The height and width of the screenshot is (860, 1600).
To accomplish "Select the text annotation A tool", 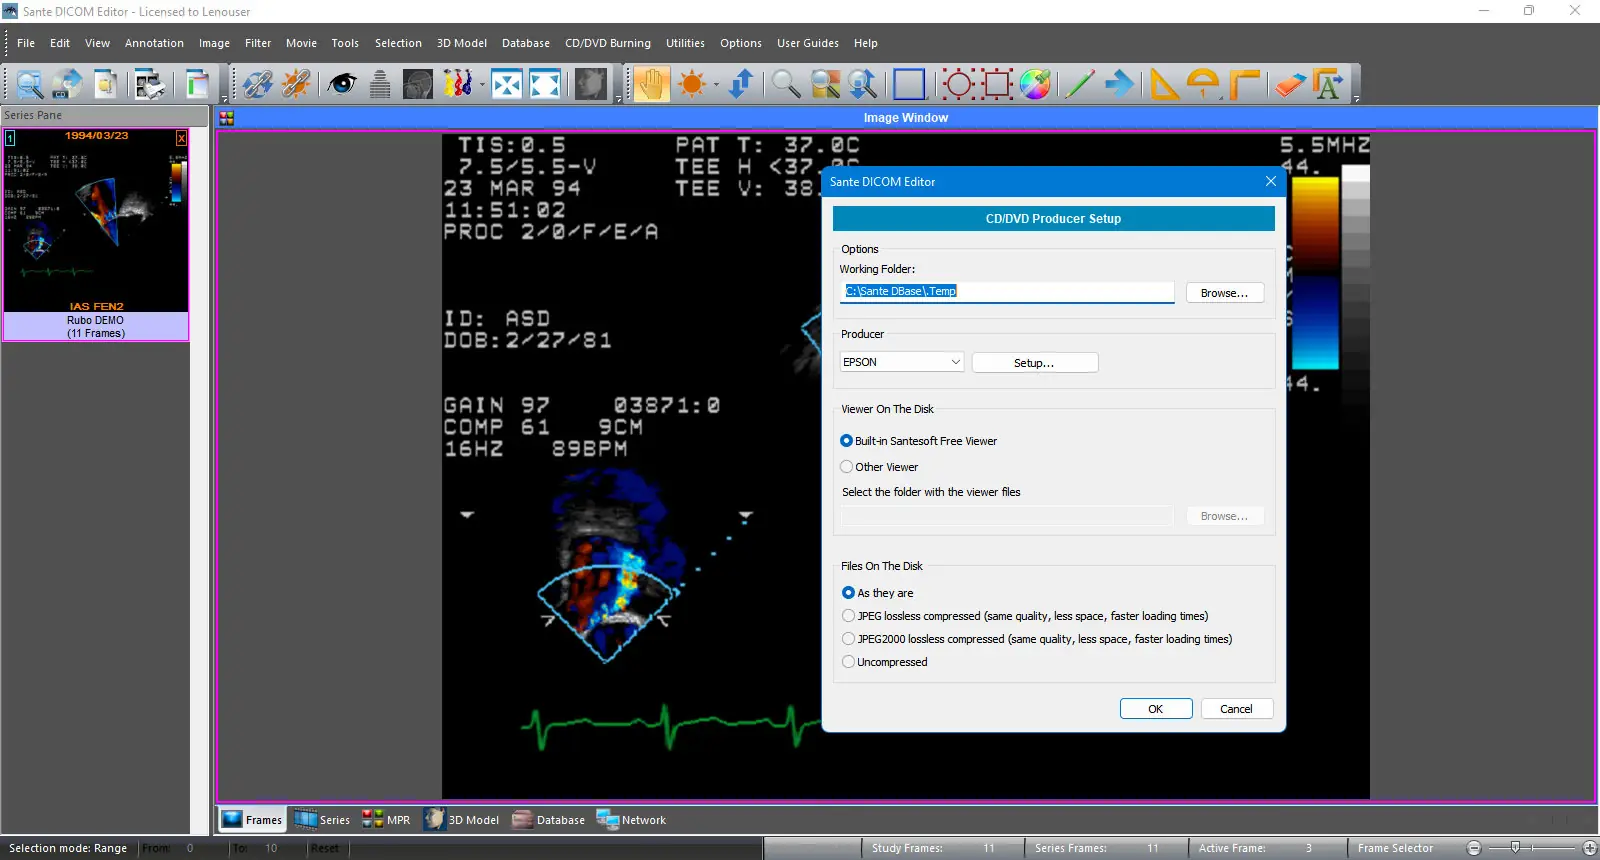I will [1329, 84].
